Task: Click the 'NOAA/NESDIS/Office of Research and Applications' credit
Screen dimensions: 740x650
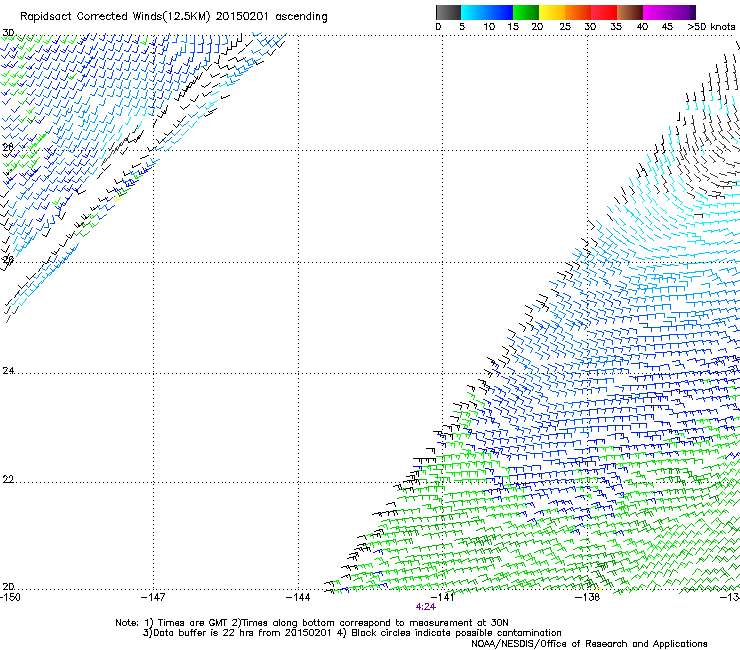Action: point(589,644)
